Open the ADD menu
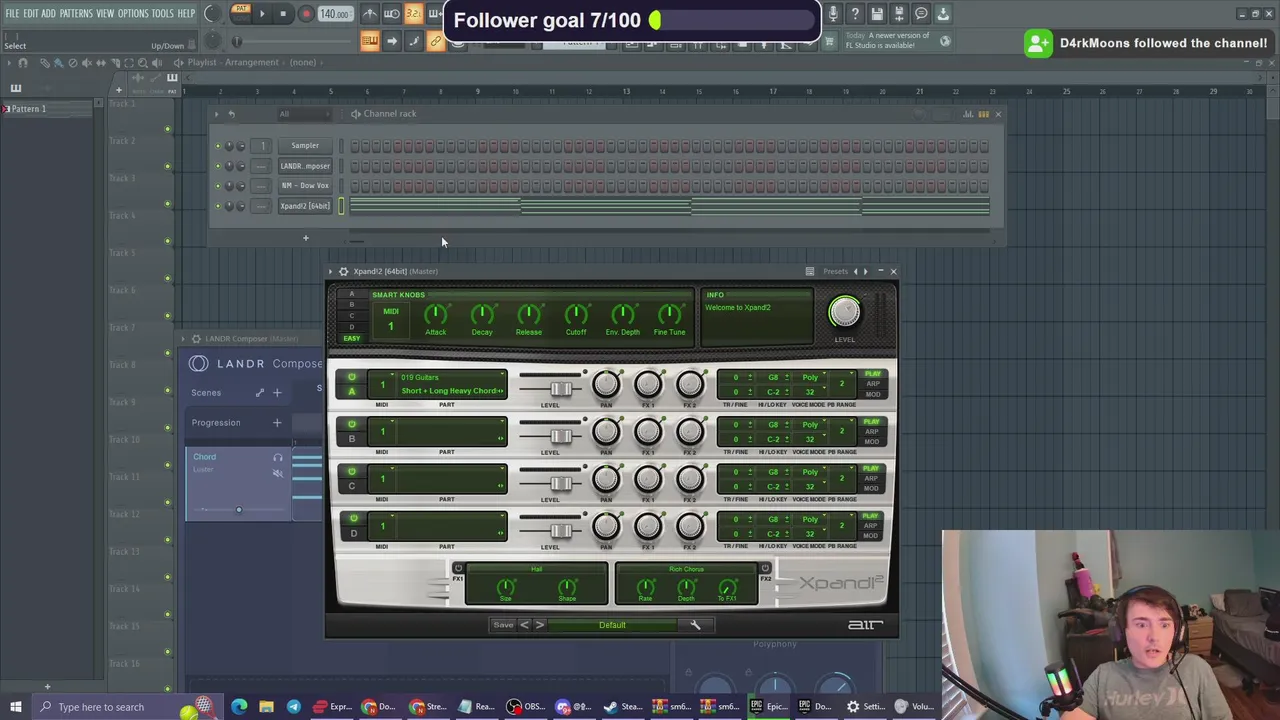This screenshot has width=1280, height=720. (x=48, y=13)
